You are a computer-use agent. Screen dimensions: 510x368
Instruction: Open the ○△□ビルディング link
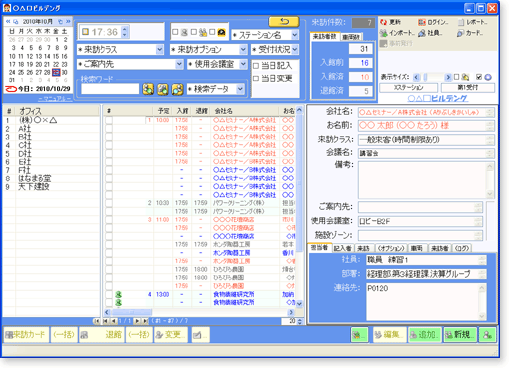pyautogui.click(x=438, y=98)
